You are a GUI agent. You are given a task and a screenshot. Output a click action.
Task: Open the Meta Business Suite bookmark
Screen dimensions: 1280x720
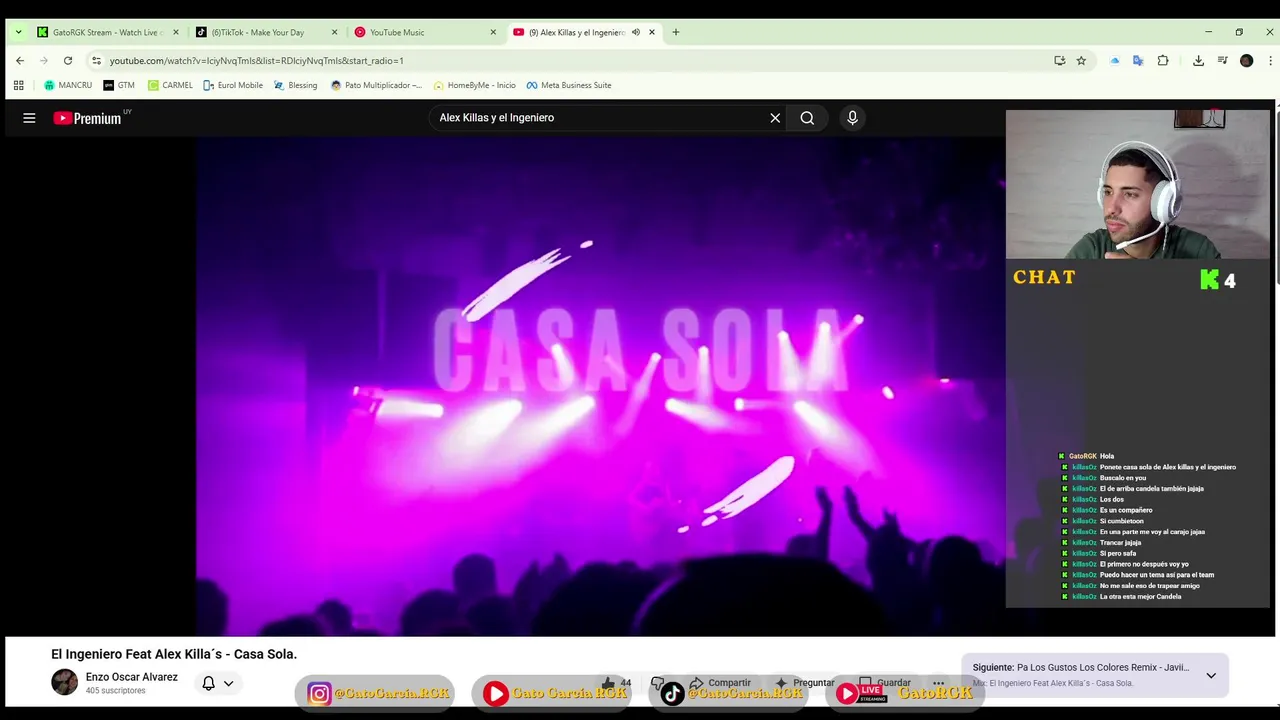569,85
